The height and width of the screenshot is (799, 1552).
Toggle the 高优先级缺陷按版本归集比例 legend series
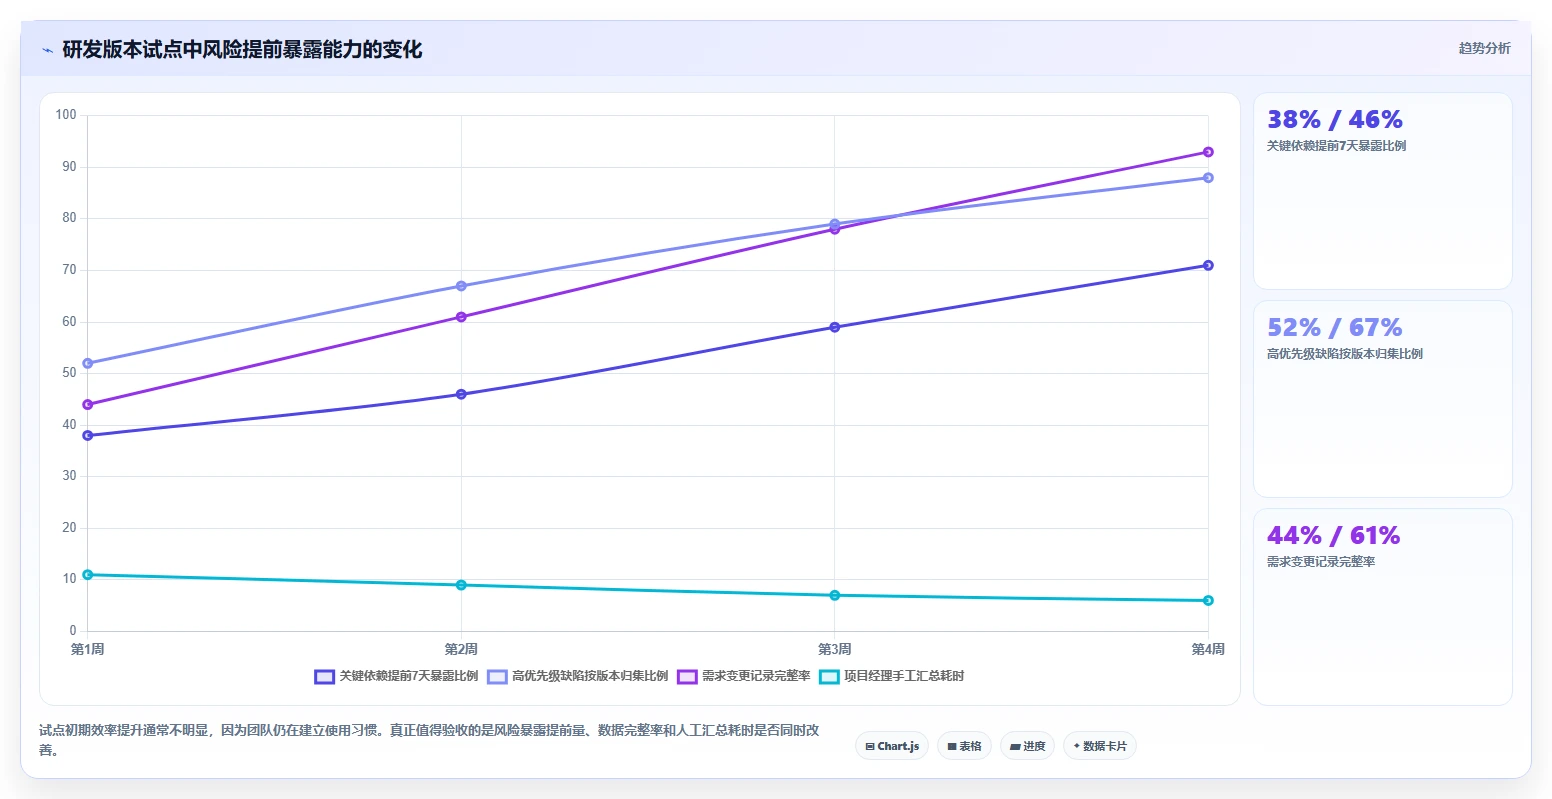tap(577, 676)
